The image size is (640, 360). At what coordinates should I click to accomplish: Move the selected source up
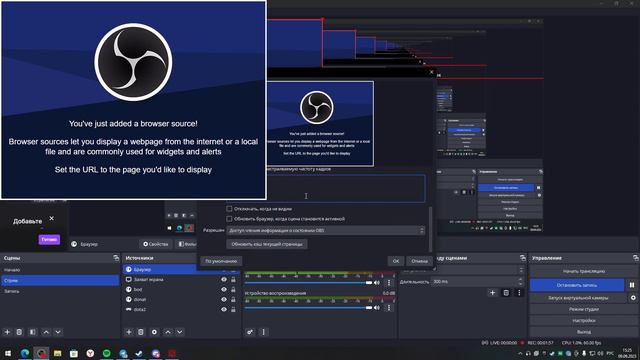pyautogui.click(x=168, y=332)
